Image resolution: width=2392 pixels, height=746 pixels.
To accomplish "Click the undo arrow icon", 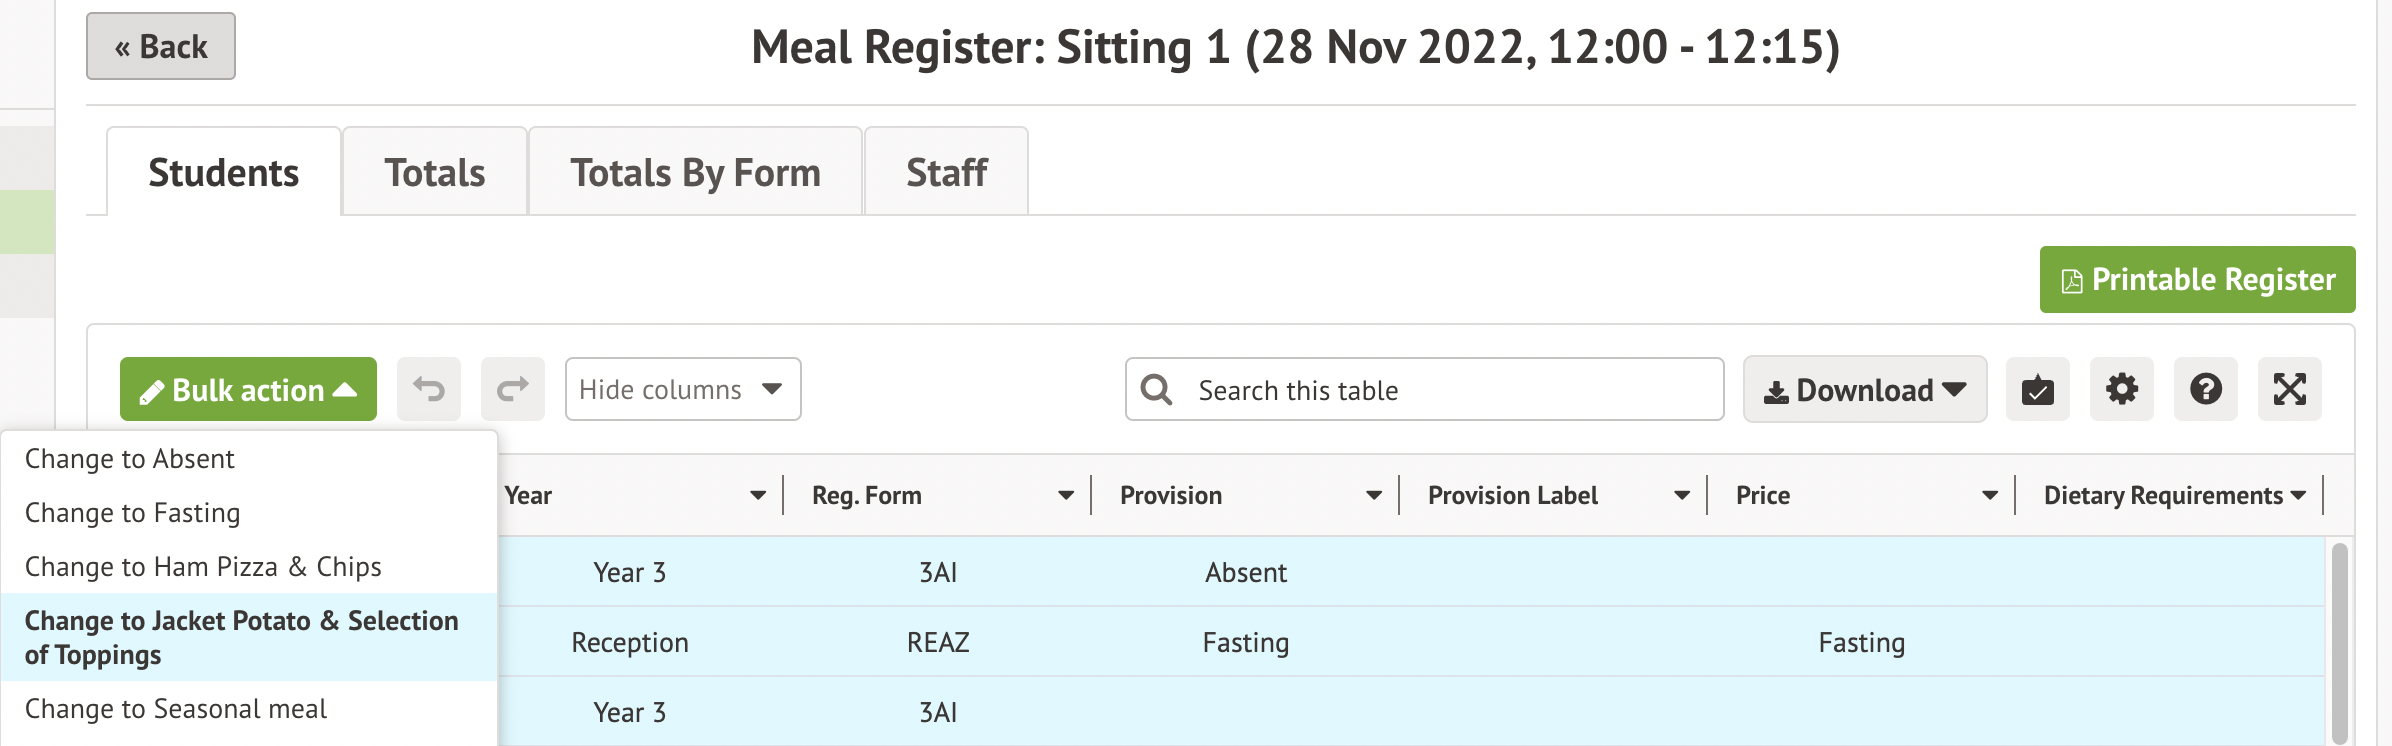I will click(x=429, y=389).
